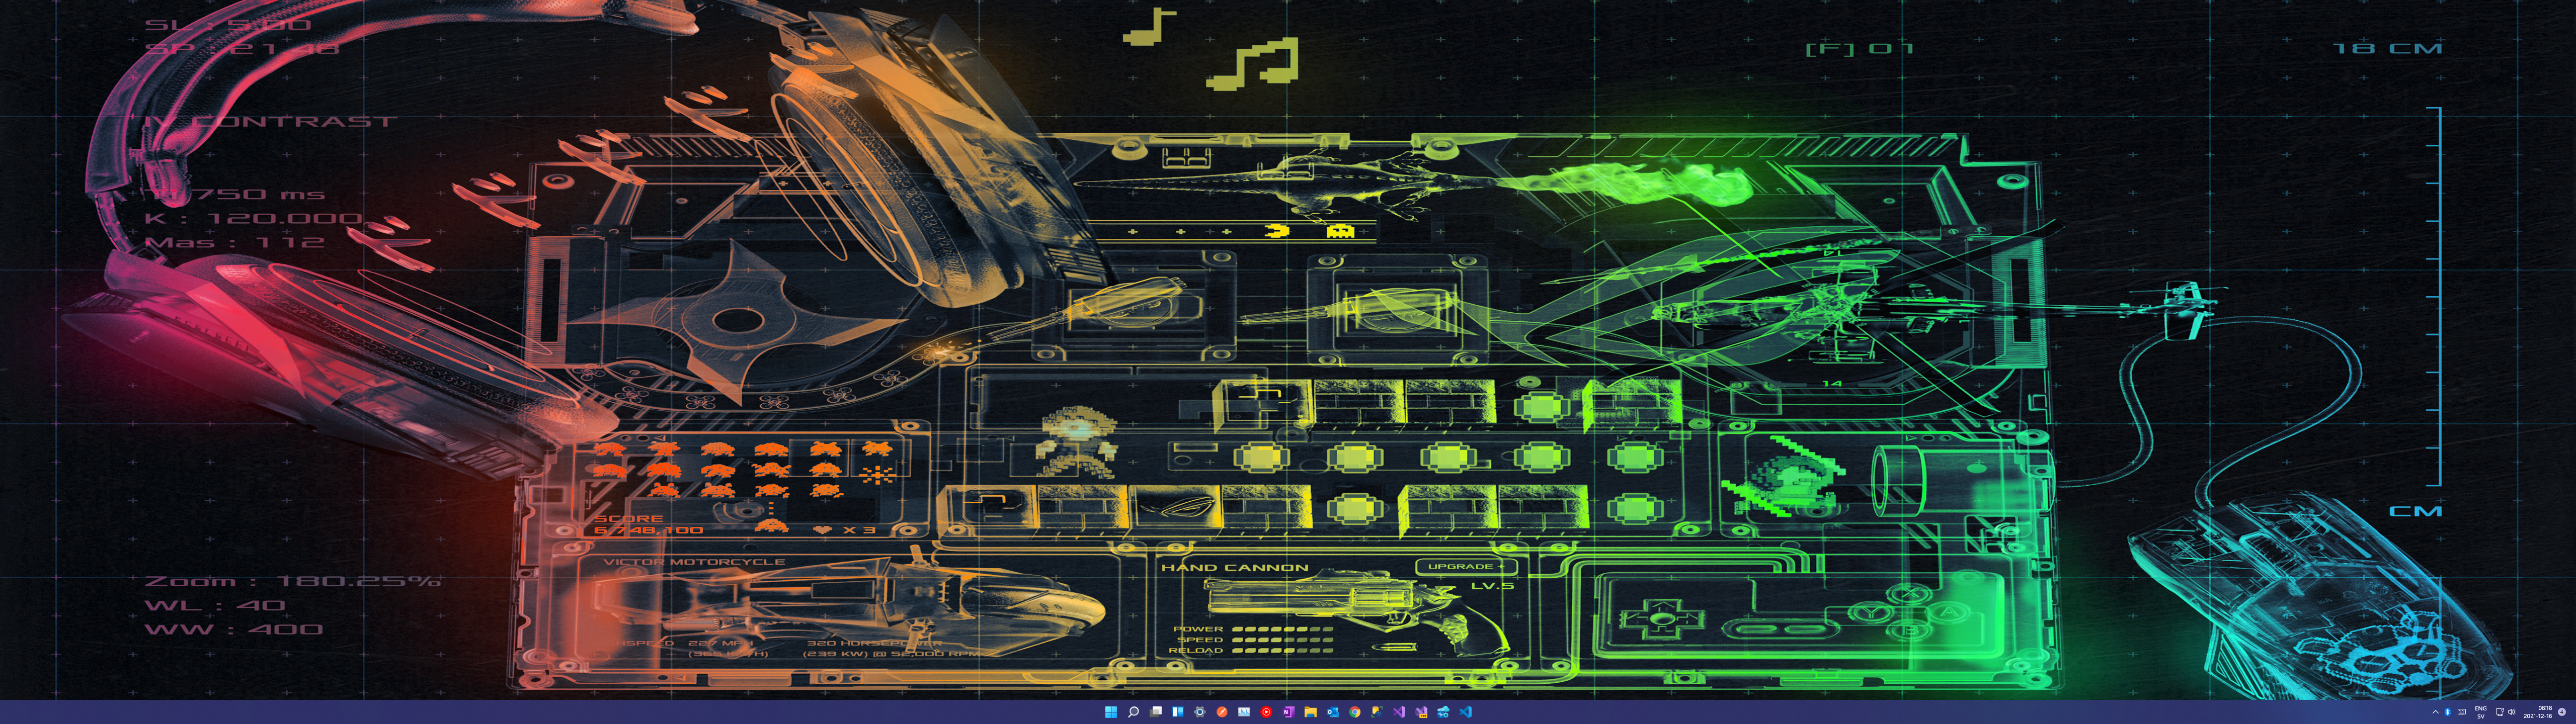Image resolution: width=2576 pixels, height=724 pixels.
Task: Open Visual Studio Preview from the taskbar
Action: coord(1421,712)
